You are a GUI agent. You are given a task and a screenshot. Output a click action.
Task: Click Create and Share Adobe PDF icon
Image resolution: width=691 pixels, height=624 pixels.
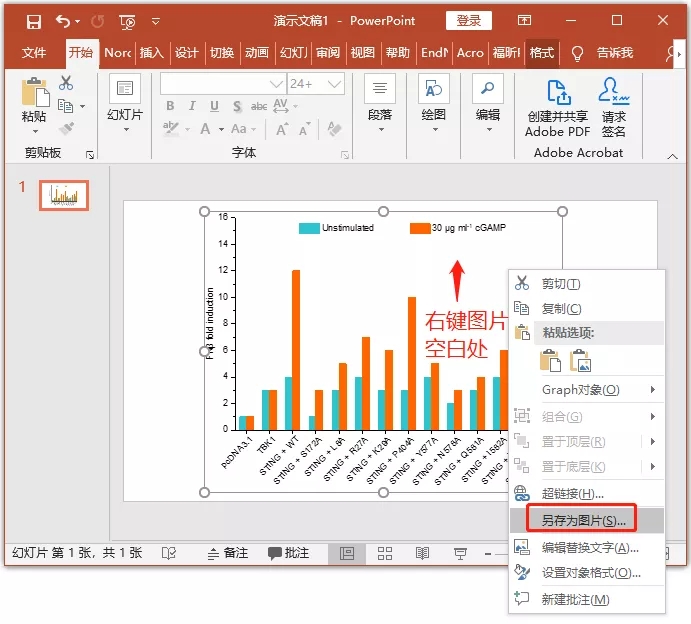tap(557, 94)
